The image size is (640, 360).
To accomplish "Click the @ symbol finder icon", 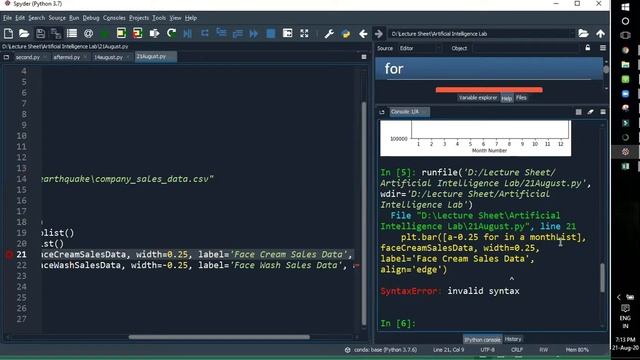I will coord(88,33).
